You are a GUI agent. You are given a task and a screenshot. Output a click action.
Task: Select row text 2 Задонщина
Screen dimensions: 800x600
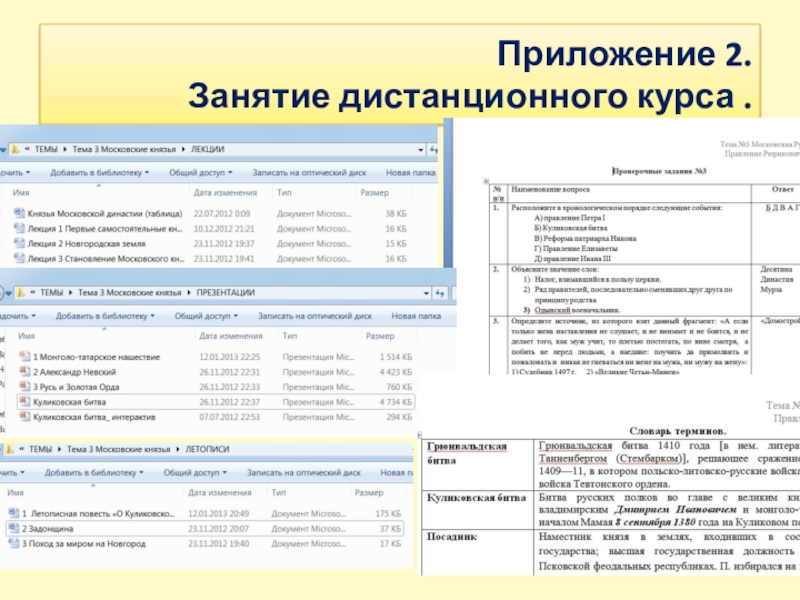pyautogui.click(x=47, y=529)
